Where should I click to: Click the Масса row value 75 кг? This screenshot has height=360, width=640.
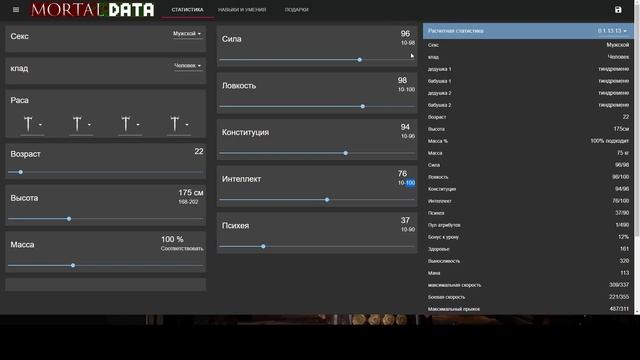point(623,153)
